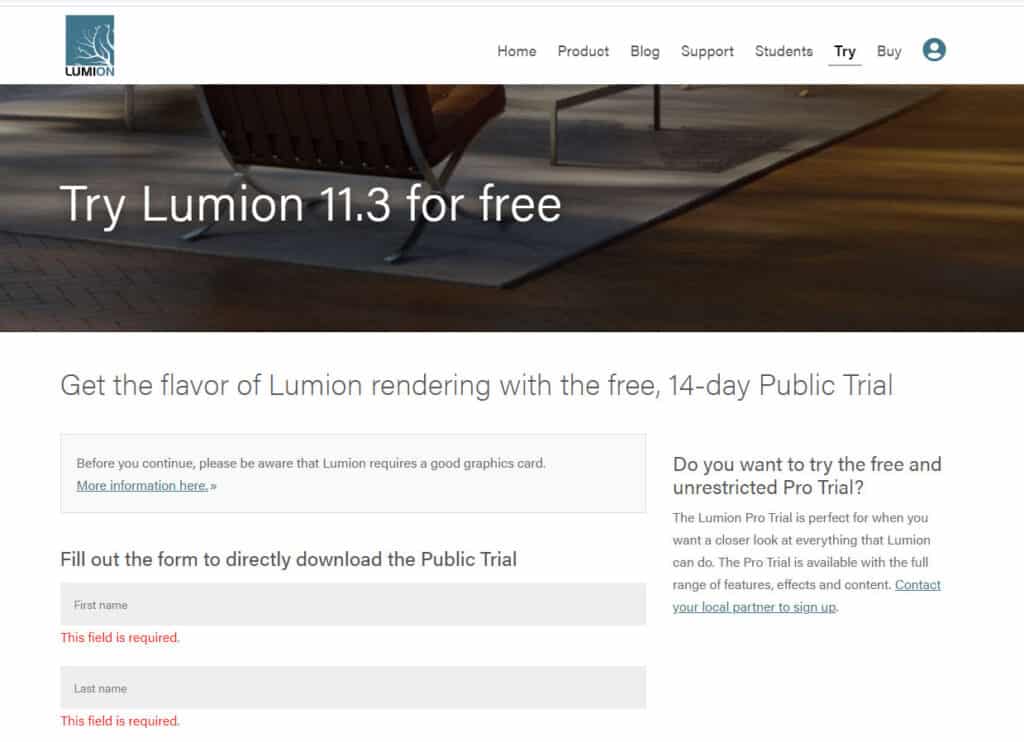Click the graphics card requirement notice box
1024x742 pixels.
pos(353,473)
